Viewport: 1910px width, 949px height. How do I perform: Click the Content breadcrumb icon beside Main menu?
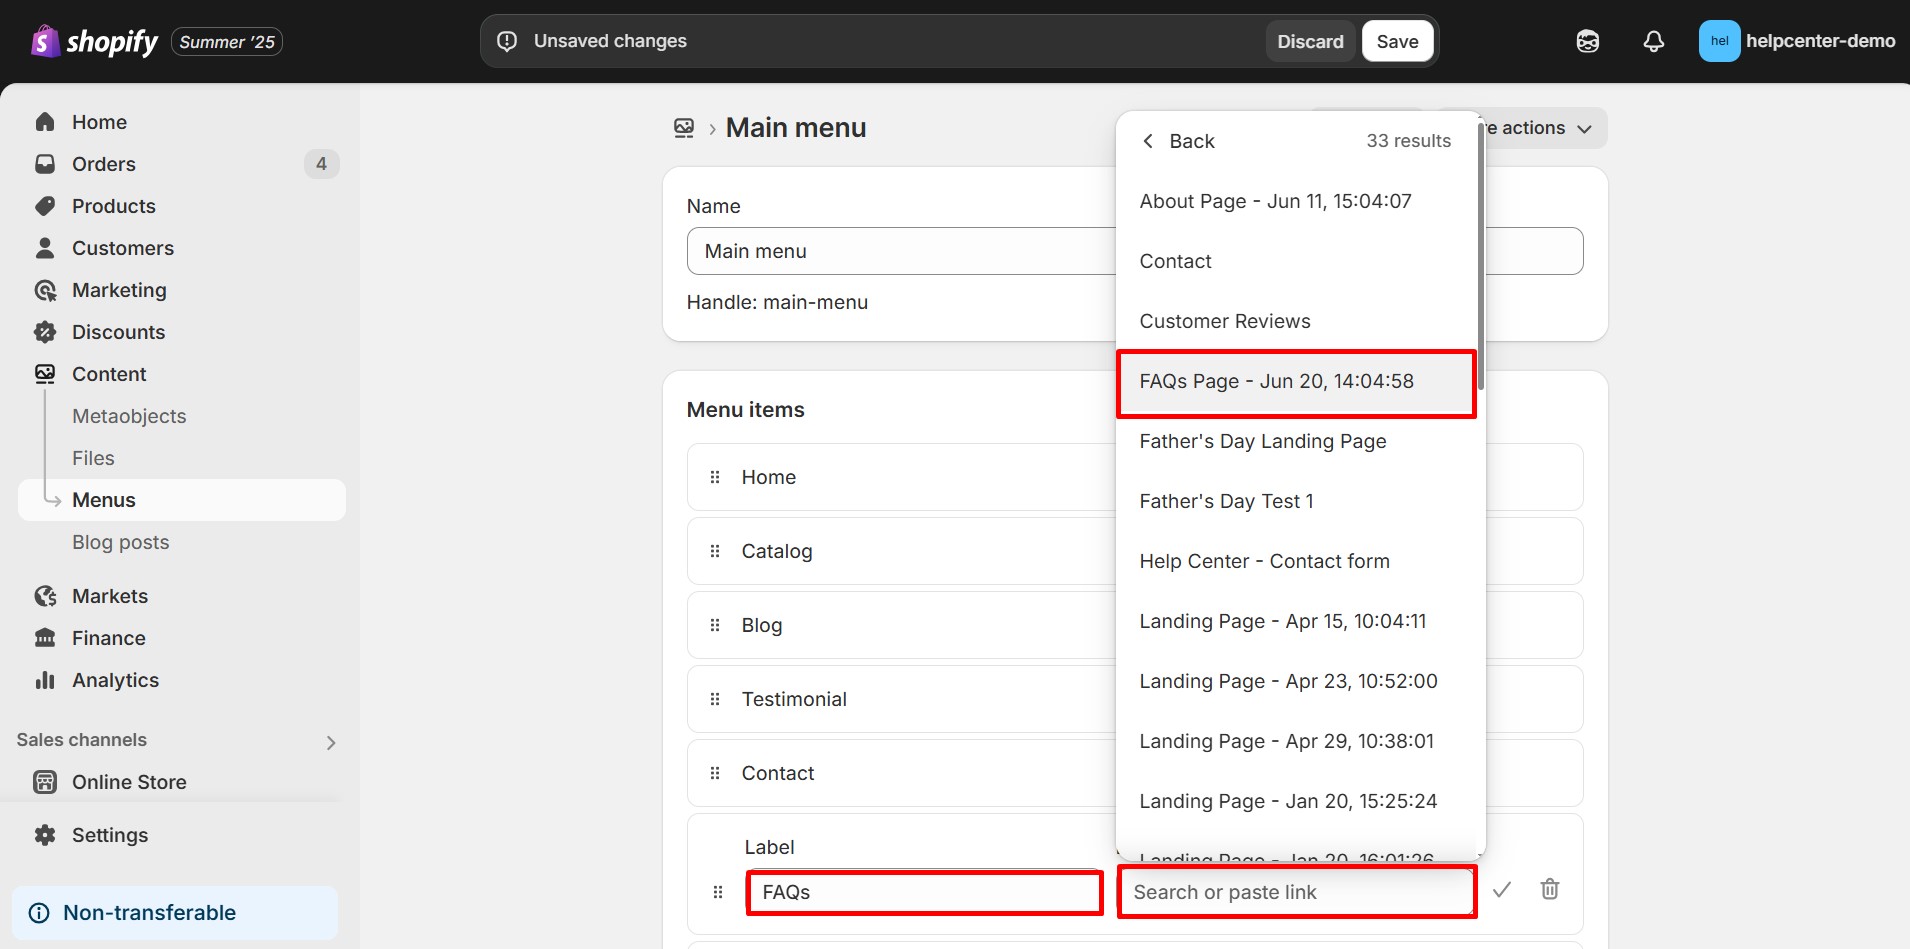(684, 128)
